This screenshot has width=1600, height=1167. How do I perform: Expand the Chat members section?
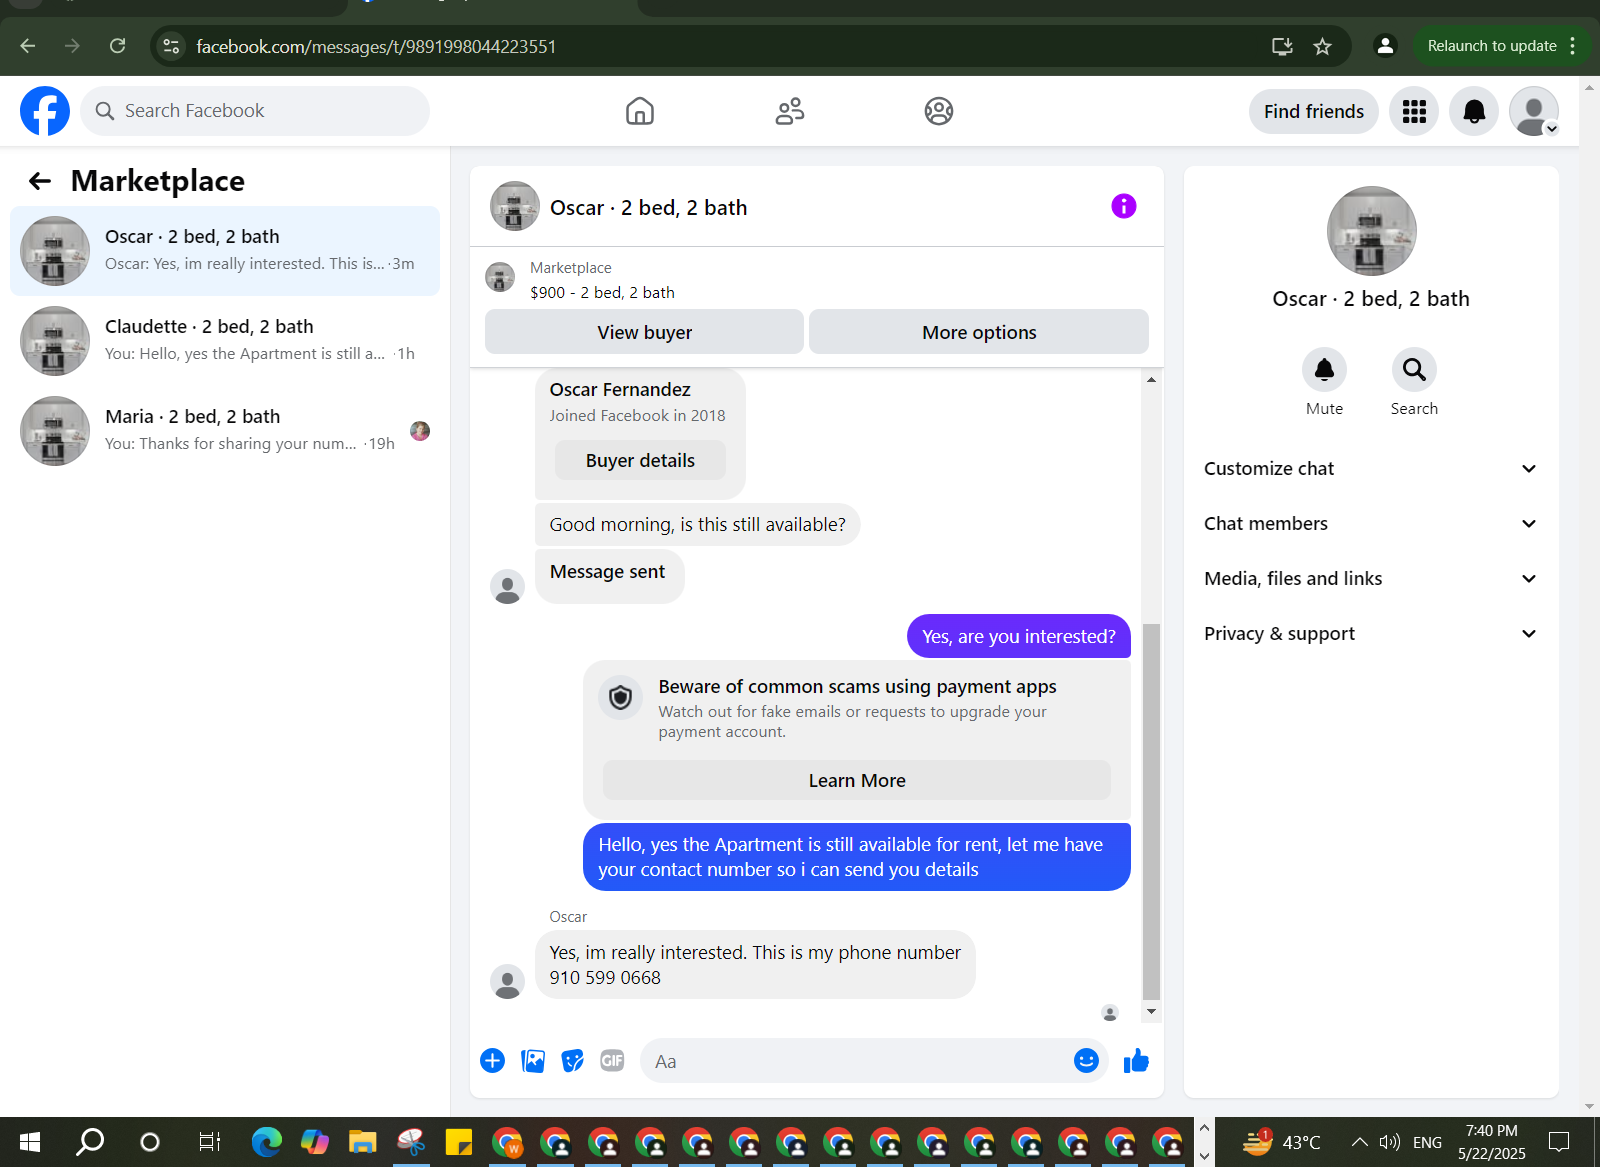pos(1371,524)
